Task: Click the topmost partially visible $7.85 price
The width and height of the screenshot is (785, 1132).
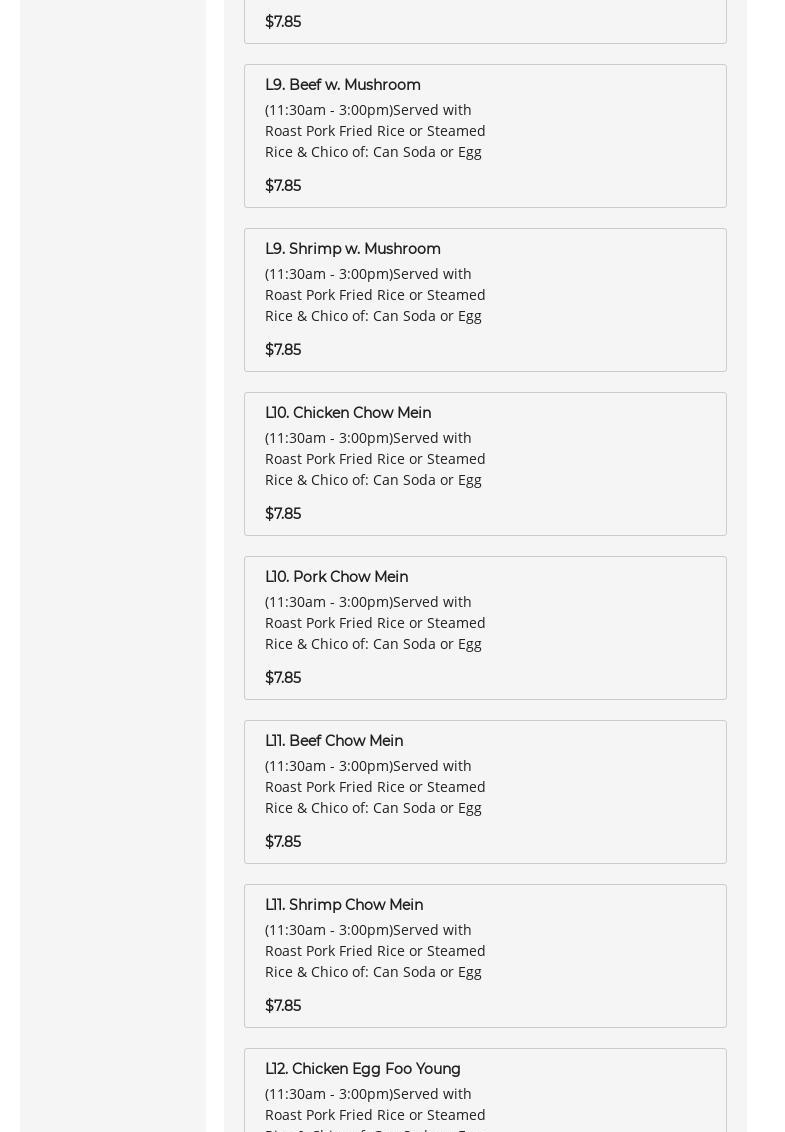Action: 283,22
